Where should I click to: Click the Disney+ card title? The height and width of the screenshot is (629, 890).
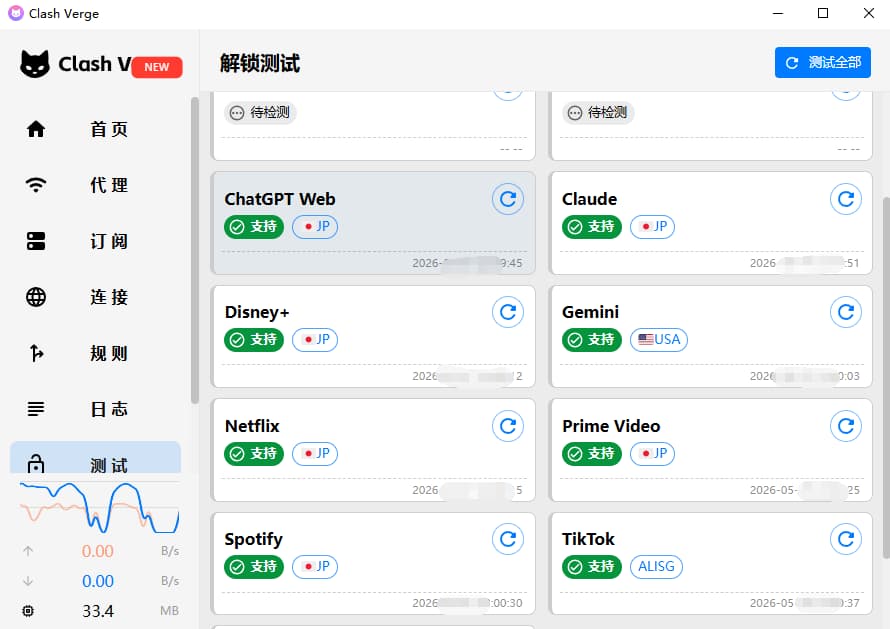257,312
